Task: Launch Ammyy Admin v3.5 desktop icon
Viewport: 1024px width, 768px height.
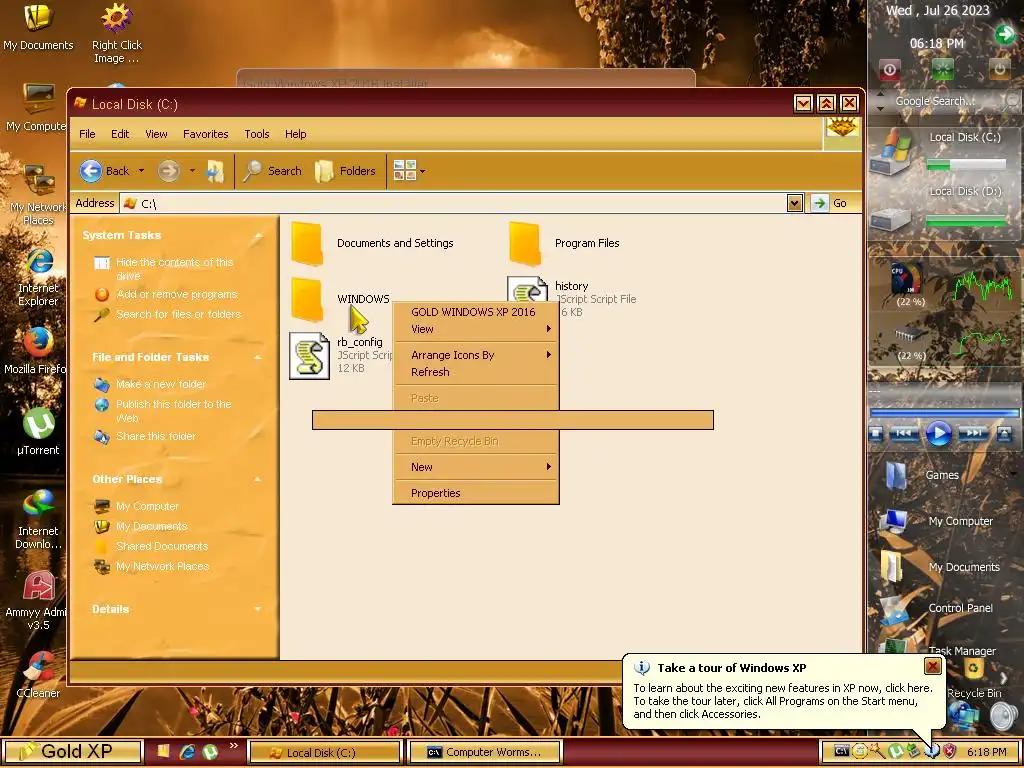Action: point(39,586)
